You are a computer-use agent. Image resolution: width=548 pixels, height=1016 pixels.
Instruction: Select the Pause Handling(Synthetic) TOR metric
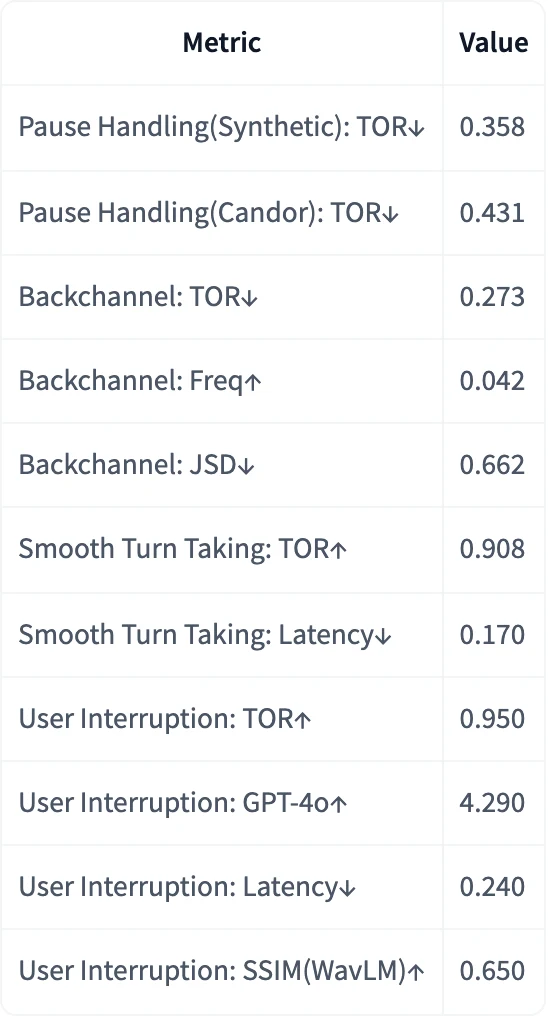[x=222, y=127]
